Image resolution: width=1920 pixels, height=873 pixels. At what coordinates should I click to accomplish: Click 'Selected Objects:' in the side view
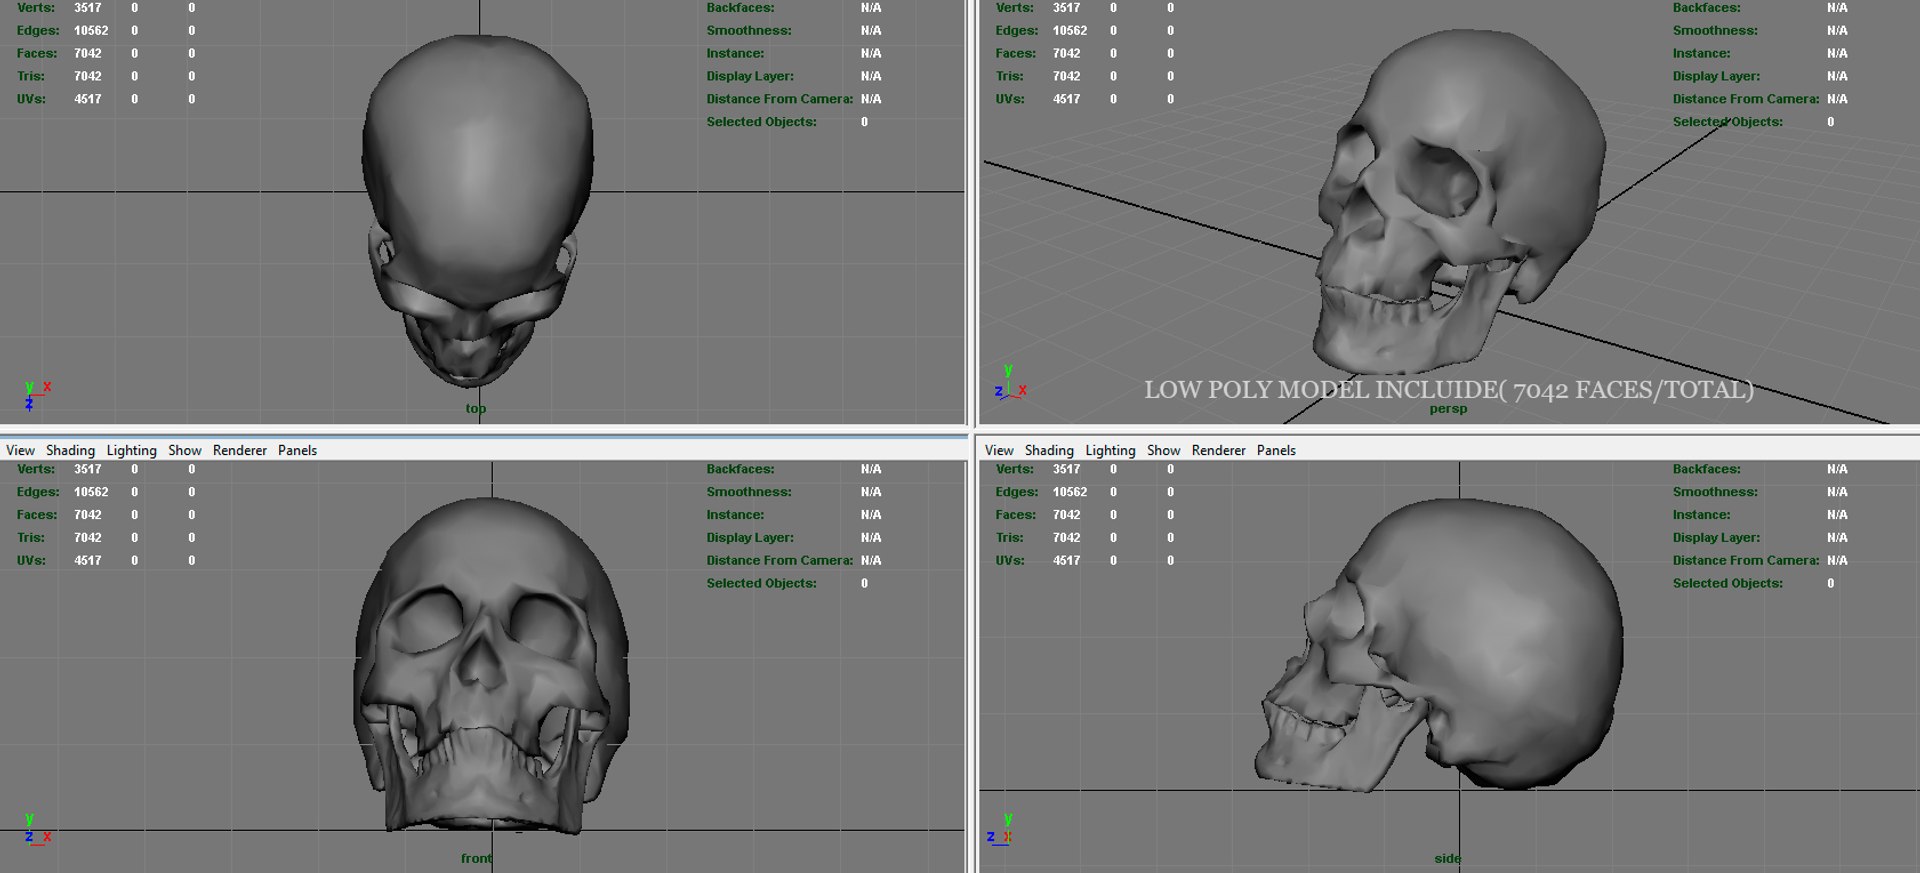(x=1728, y=584)
